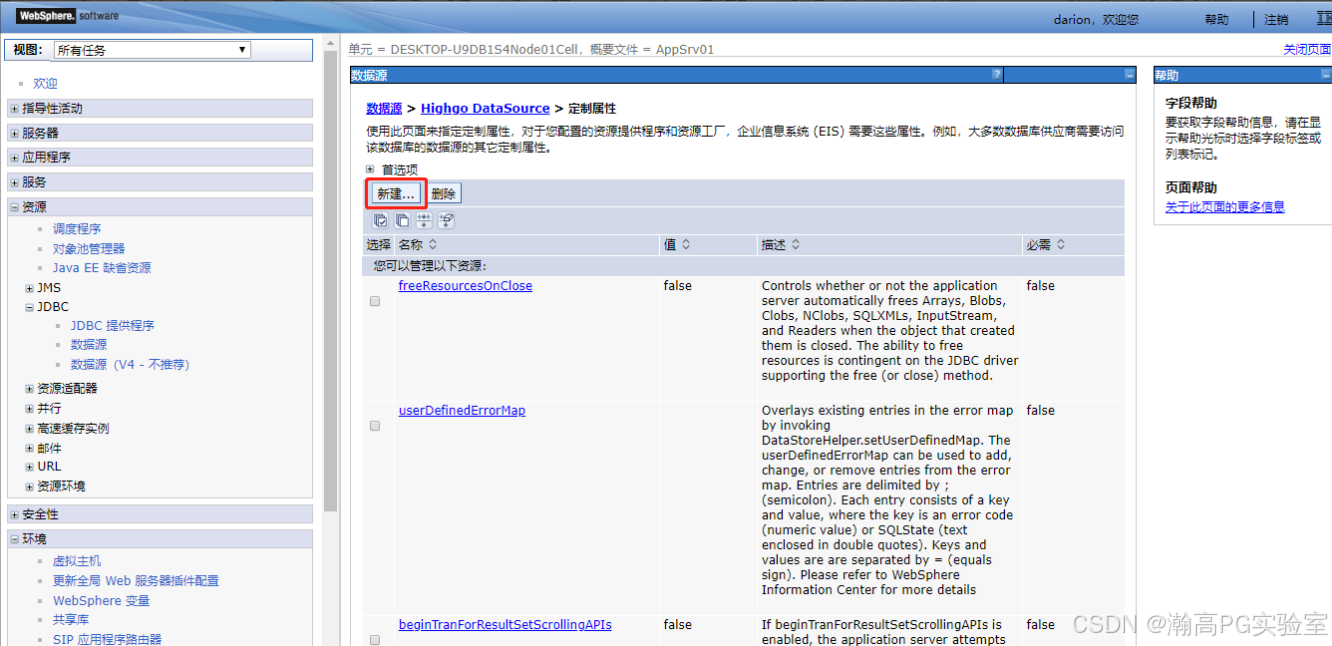Image resolution: width=1332 pixels, height=646 pixels.
Task: Tick checkbox for beginTranForResultSetScrollingAPIs row
Action: [x=375, y=640]
